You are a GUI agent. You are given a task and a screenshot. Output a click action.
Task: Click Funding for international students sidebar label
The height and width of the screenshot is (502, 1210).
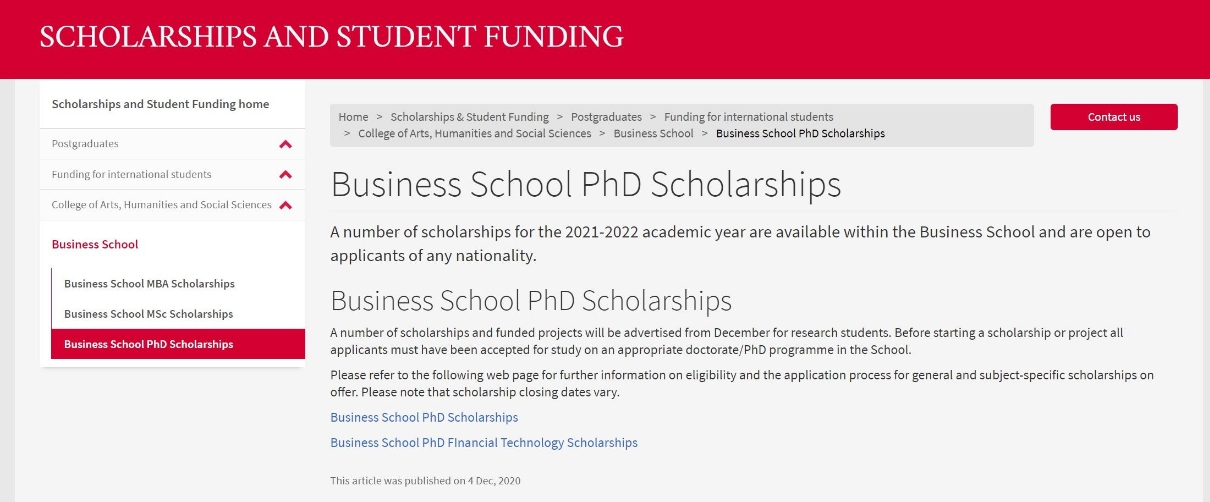click(x=131, y=175)
